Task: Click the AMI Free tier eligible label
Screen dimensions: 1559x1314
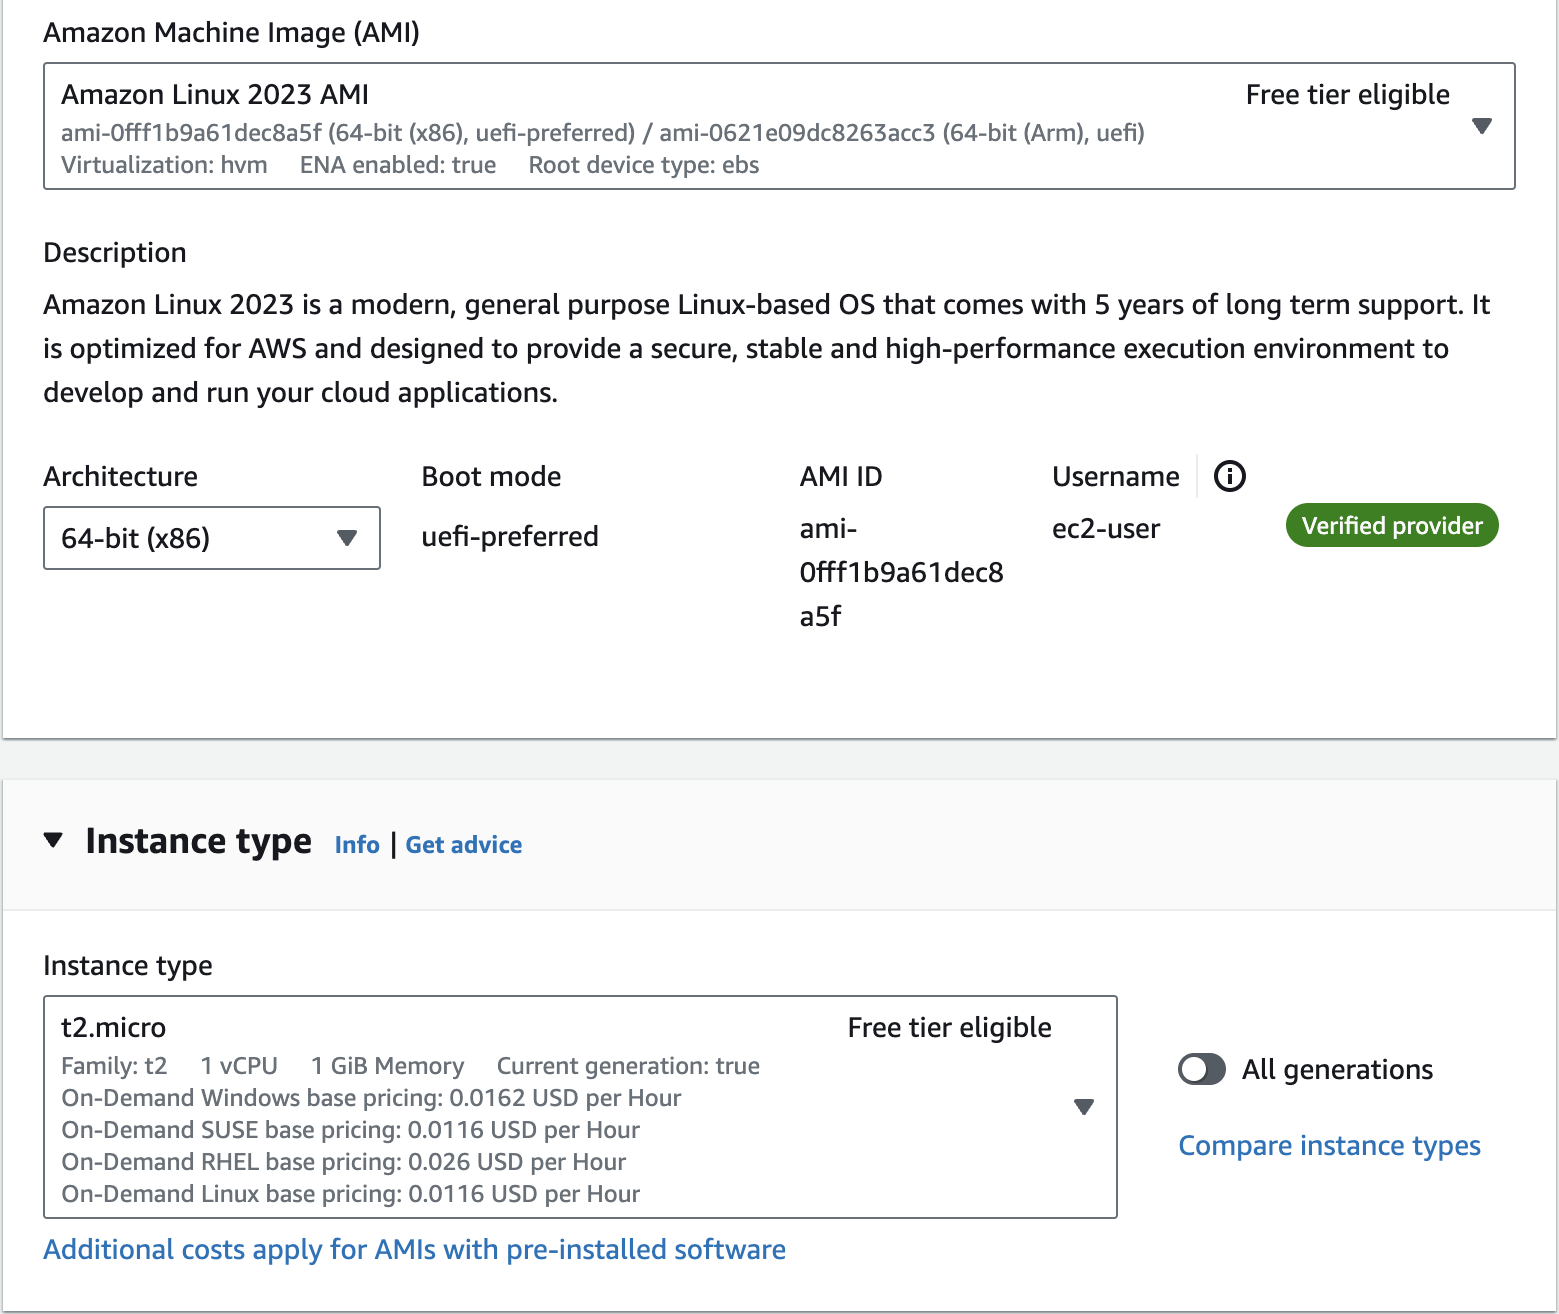Action: [x=1347, y=94]
